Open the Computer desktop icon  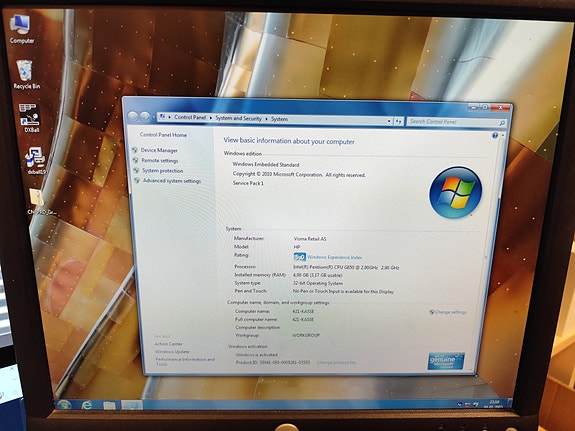point(21,29)
